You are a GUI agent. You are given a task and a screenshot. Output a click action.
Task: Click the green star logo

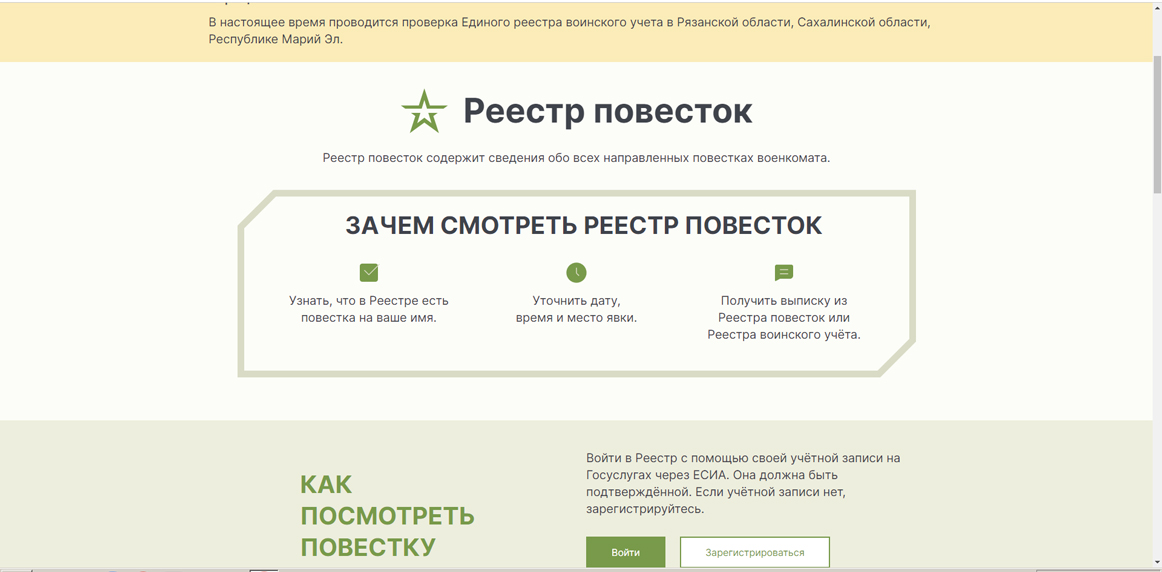[424, 111]
